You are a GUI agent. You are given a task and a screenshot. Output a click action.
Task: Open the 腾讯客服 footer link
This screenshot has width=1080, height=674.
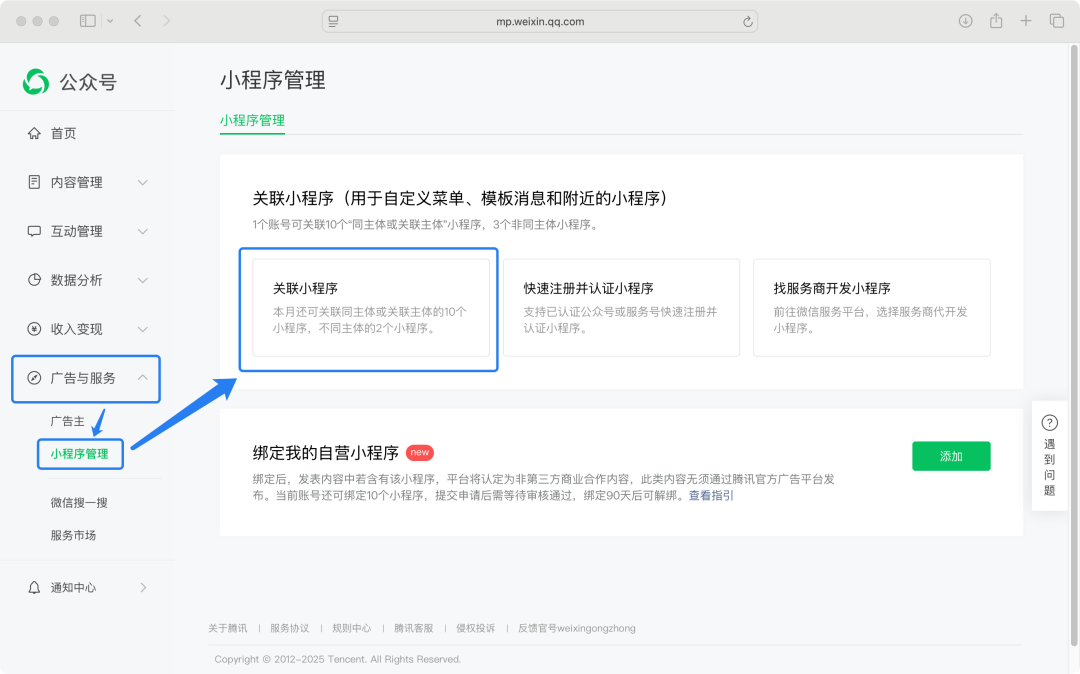click(x=413, y=628)
